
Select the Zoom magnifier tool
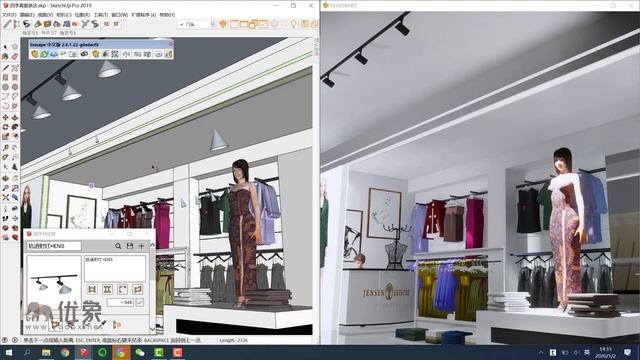point(5,188)
